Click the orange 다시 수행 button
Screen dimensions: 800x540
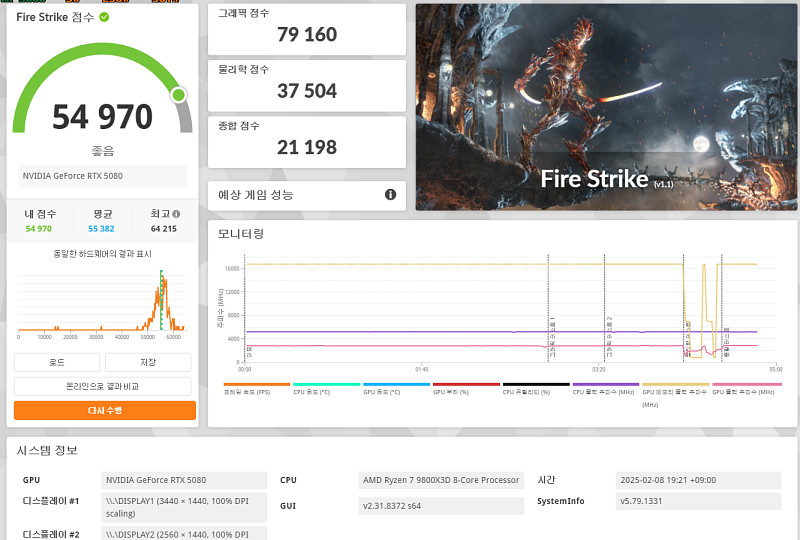[x=104, y=411]
